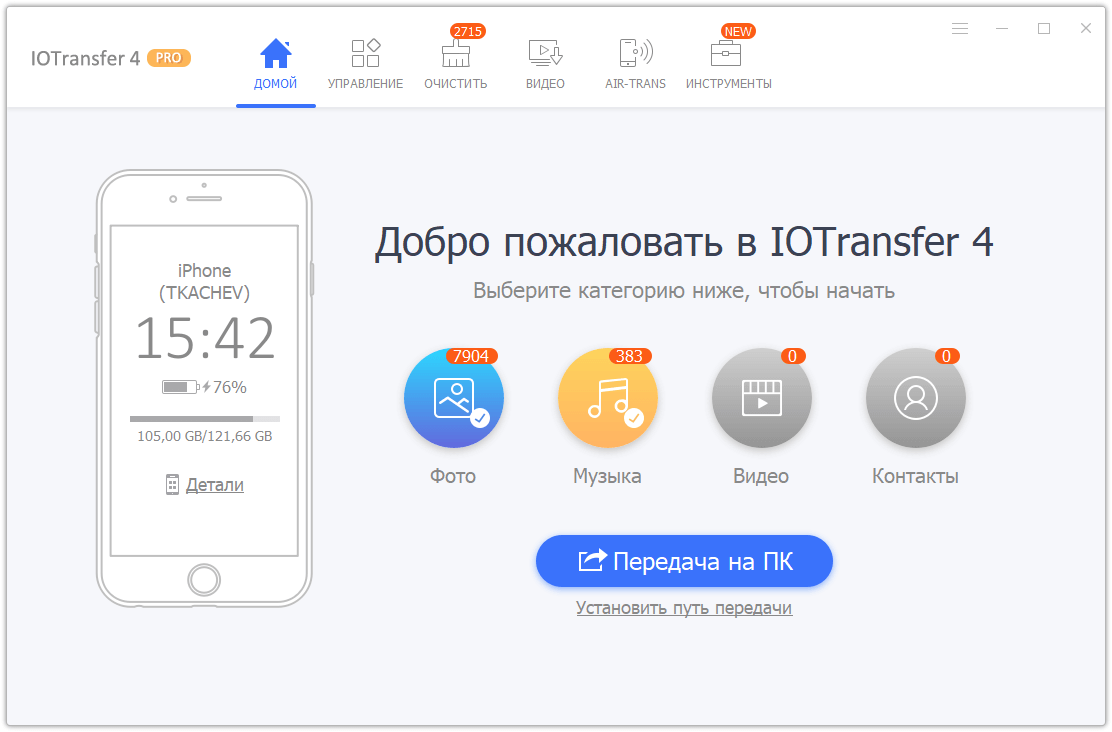Screen dimensions: 1112x732
Task: Click the Музыка label under the icon
Action: 608,476
